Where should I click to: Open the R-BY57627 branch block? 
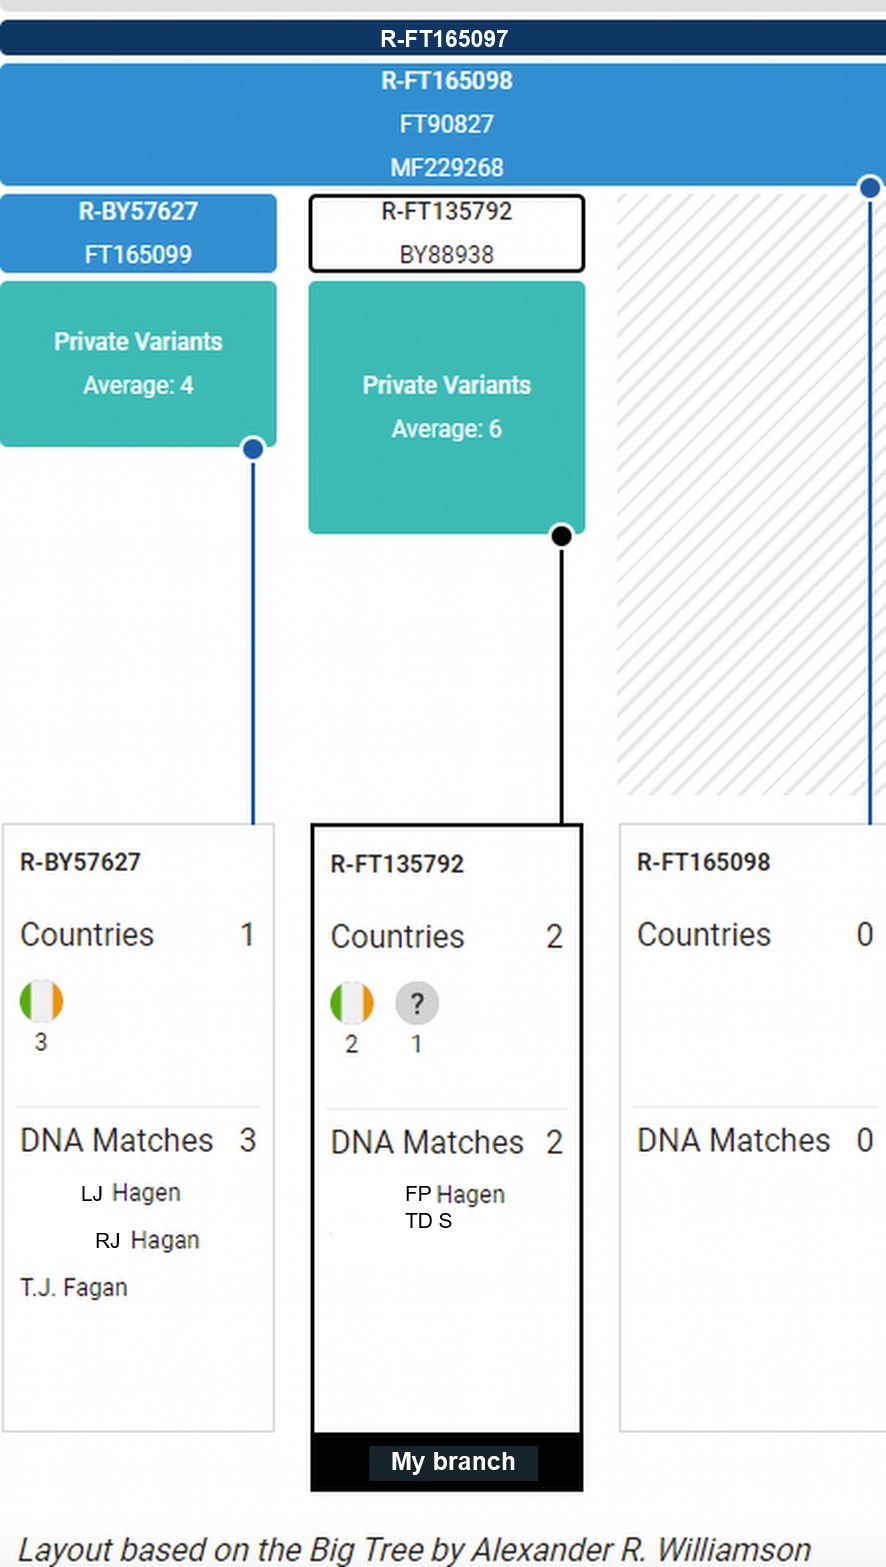(138, 233)
